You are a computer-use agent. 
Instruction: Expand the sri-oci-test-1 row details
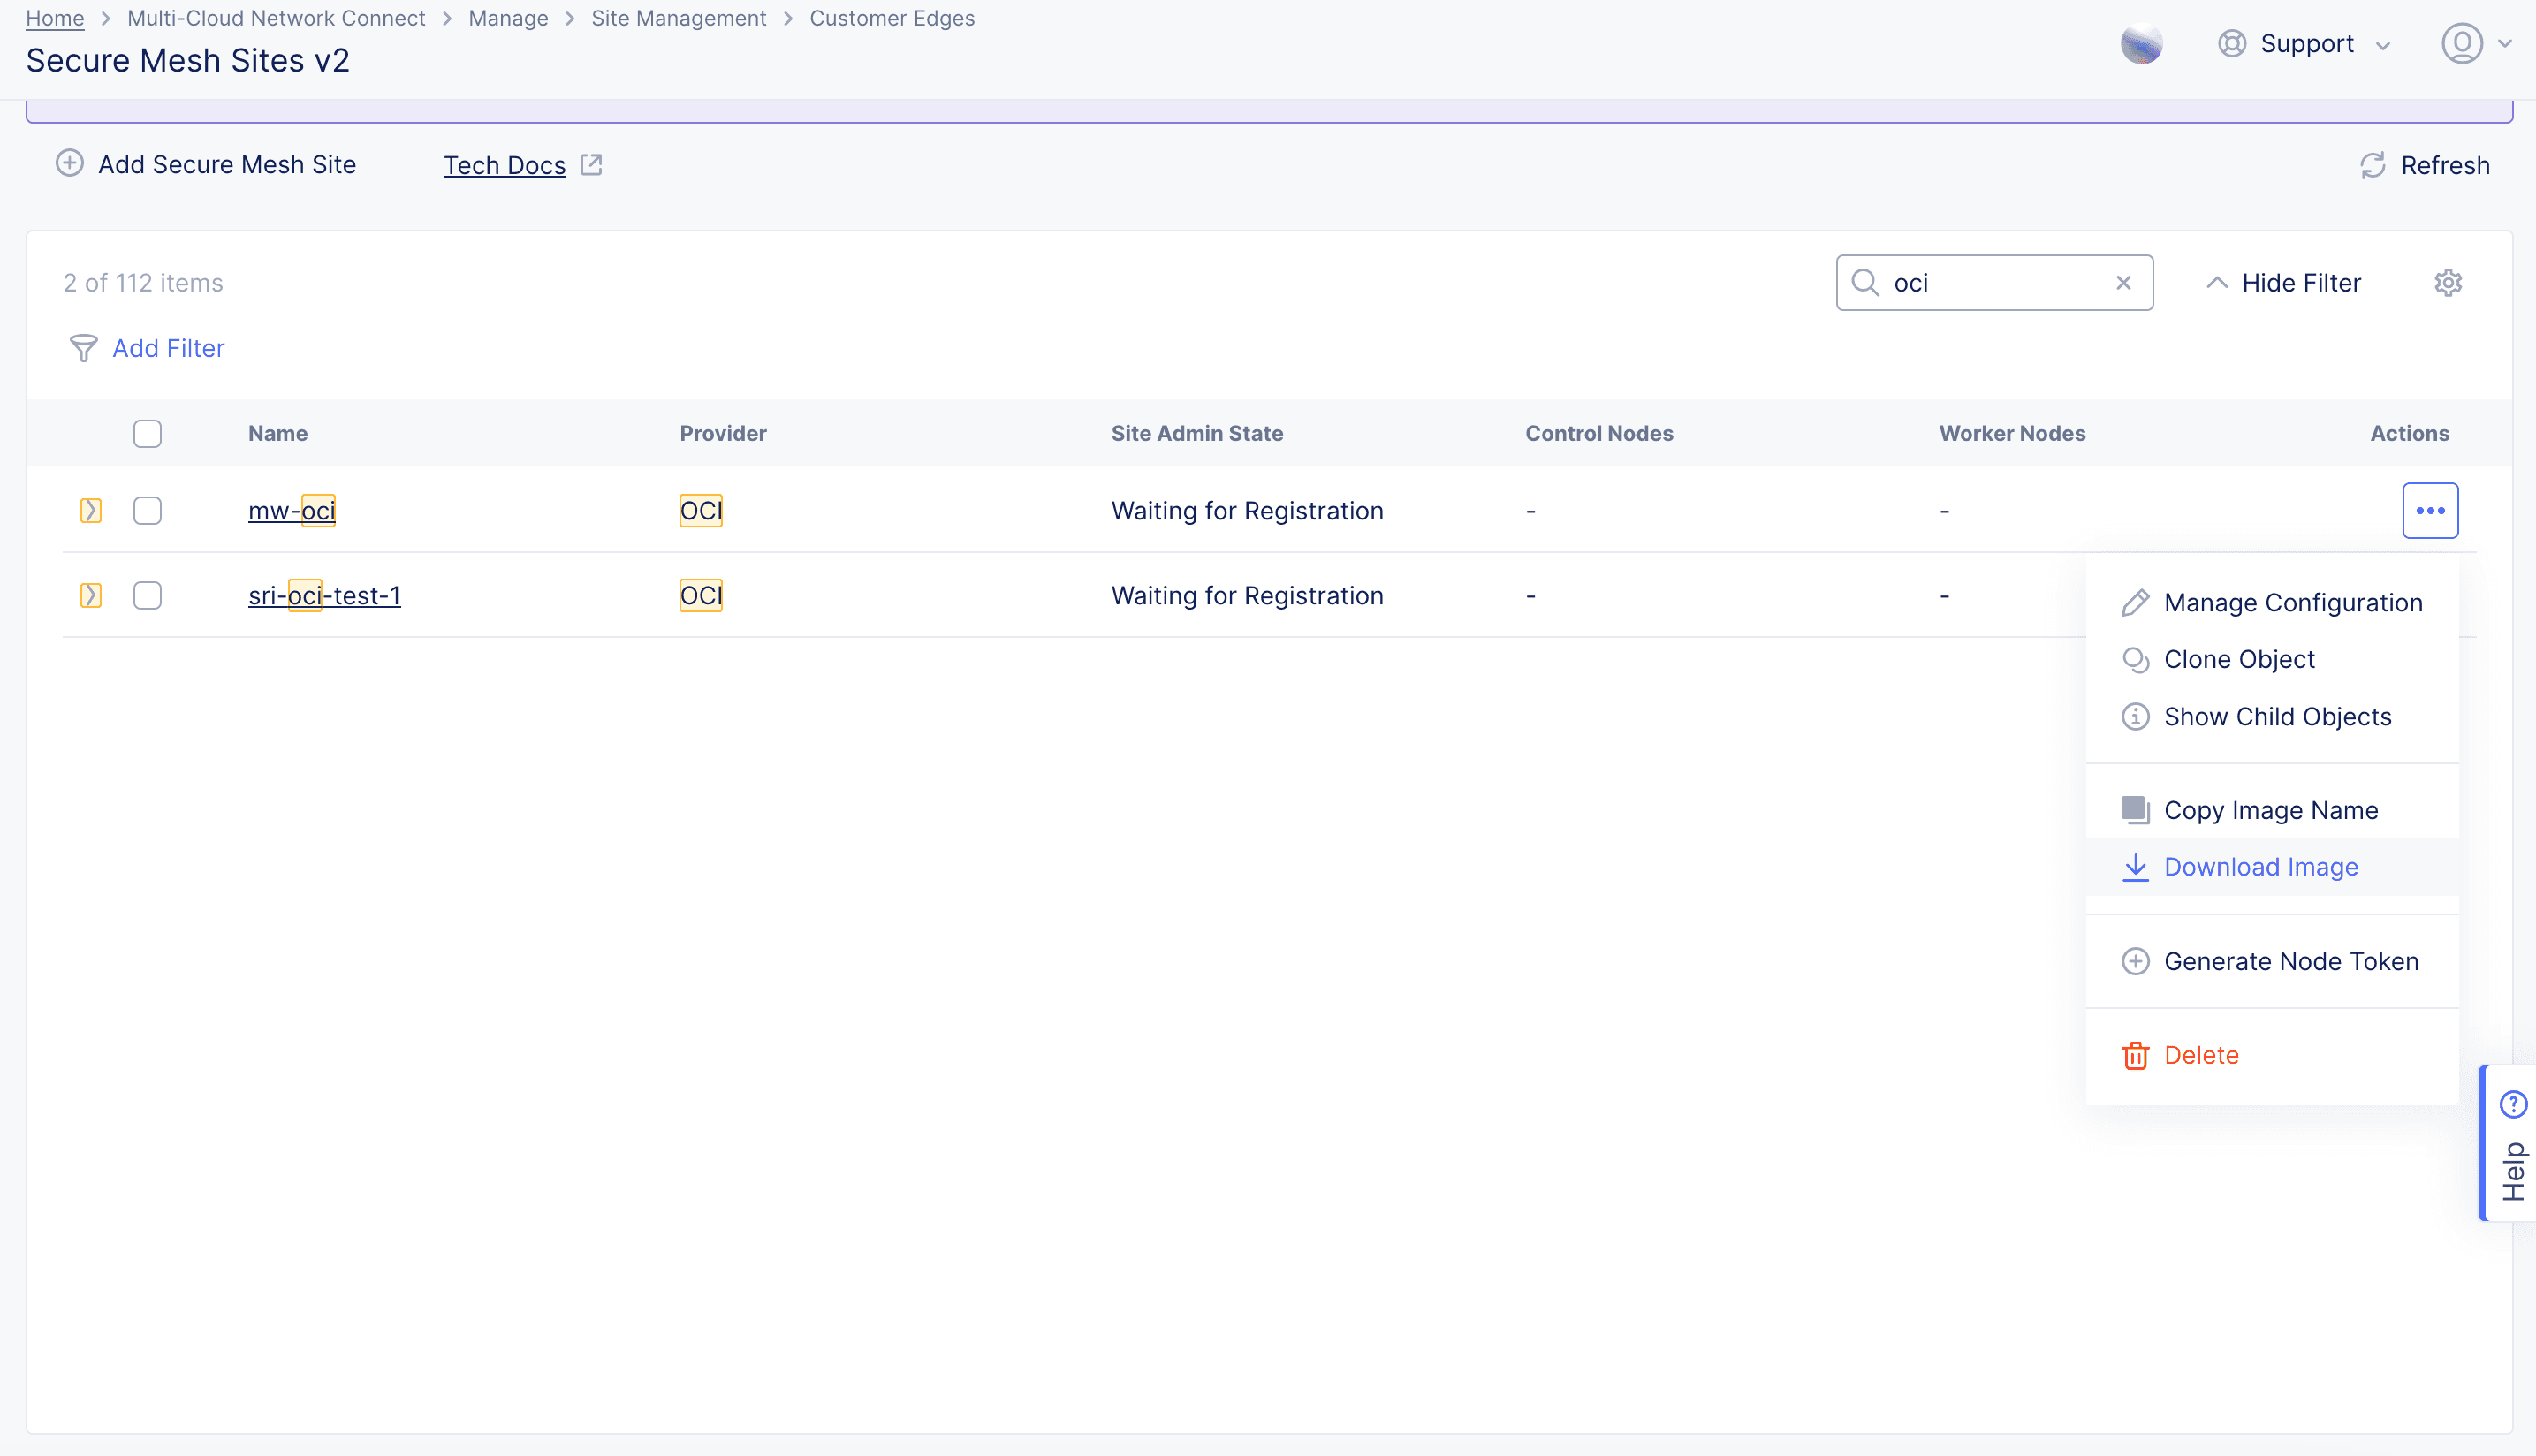90,594
